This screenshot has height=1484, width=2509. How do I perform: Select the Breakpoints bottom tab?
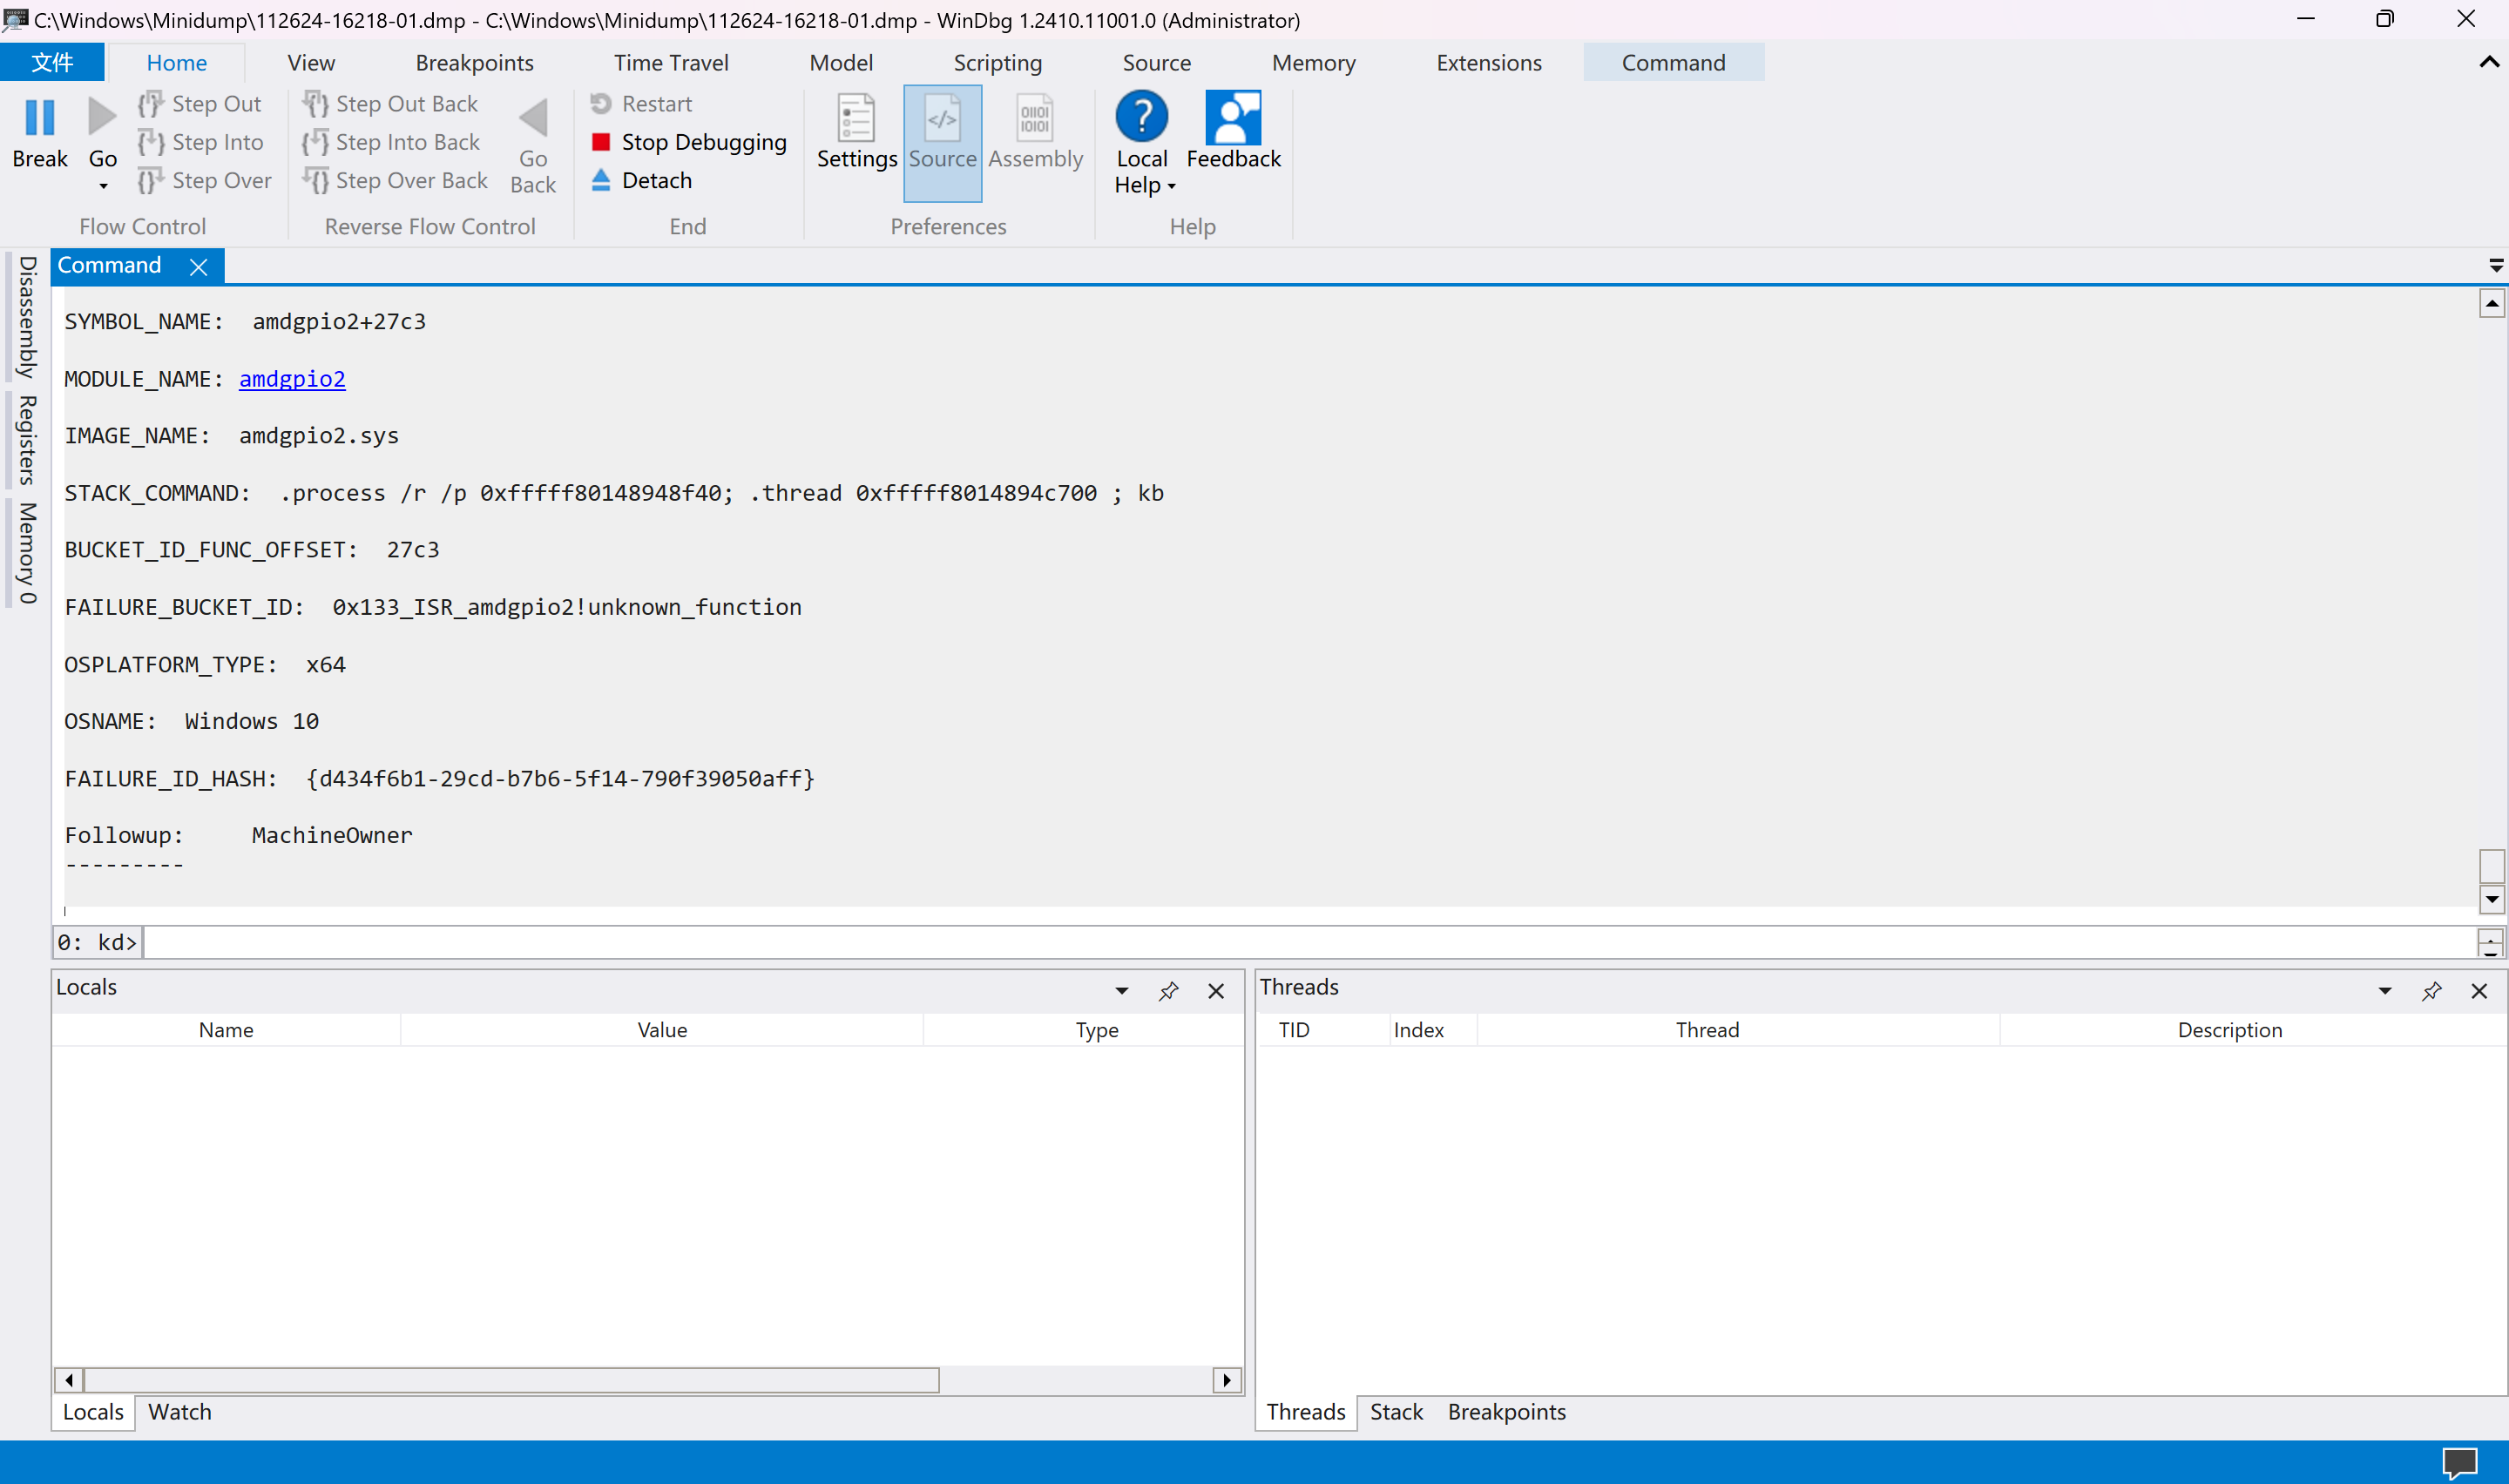[1506, 1412]
